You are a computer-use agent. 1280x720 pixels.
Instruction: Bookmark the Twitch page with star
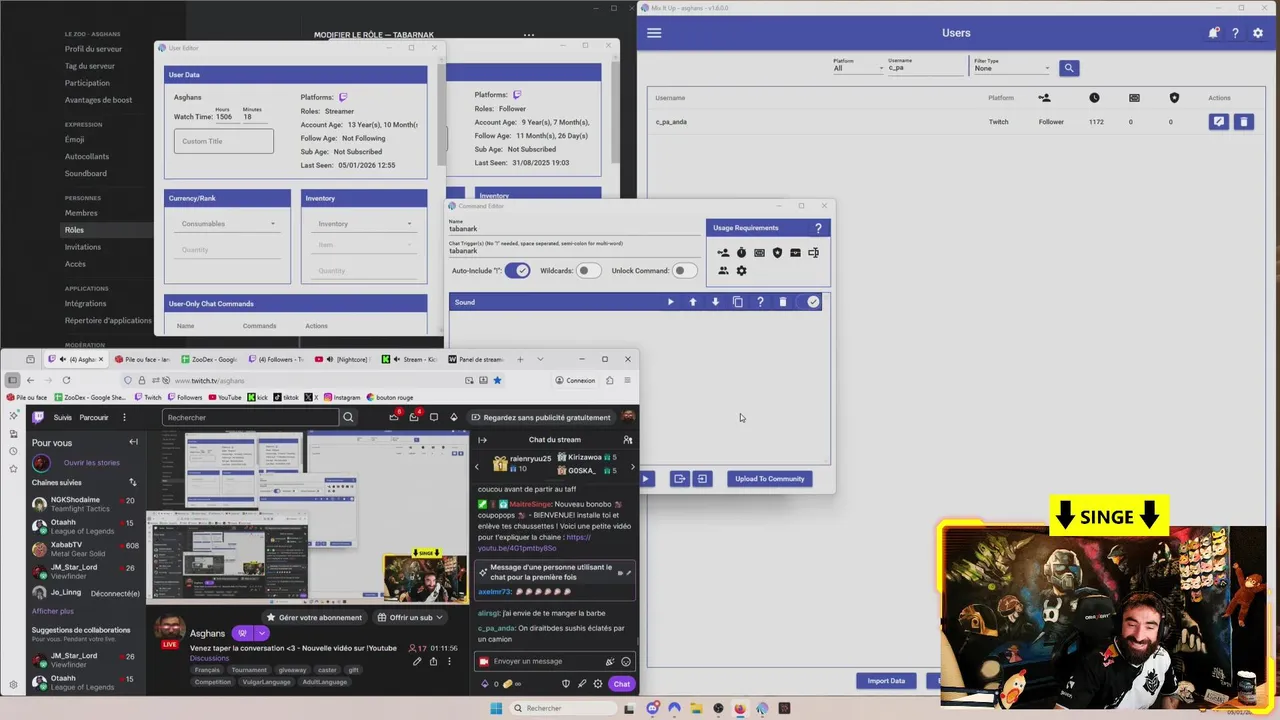click(x=497, y=380)
